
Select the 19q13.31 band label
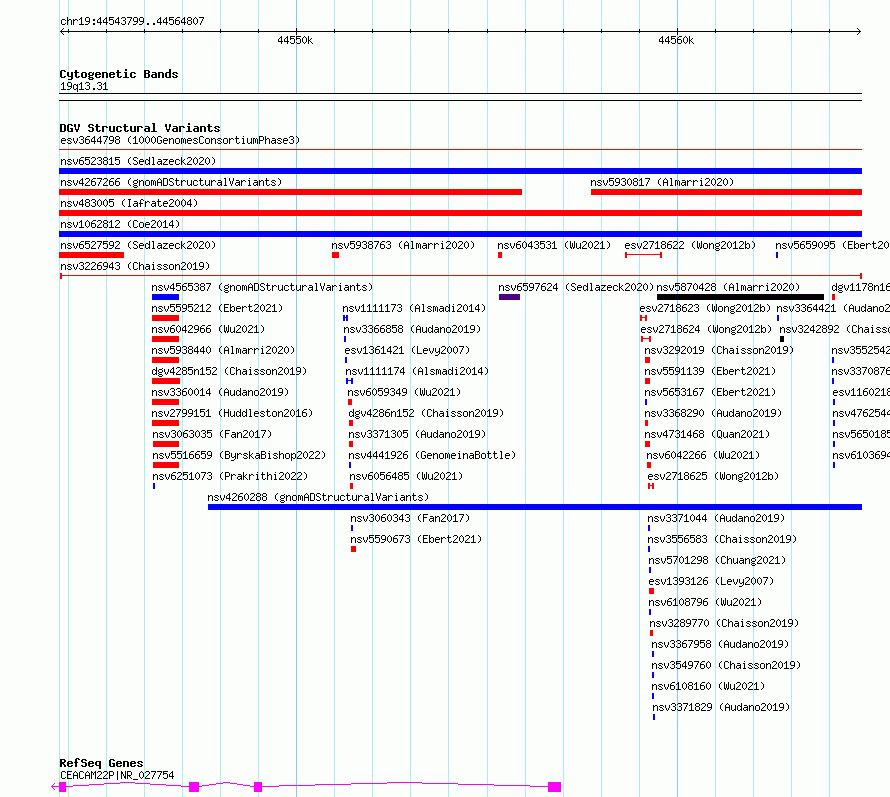click(x=84, y=86)
